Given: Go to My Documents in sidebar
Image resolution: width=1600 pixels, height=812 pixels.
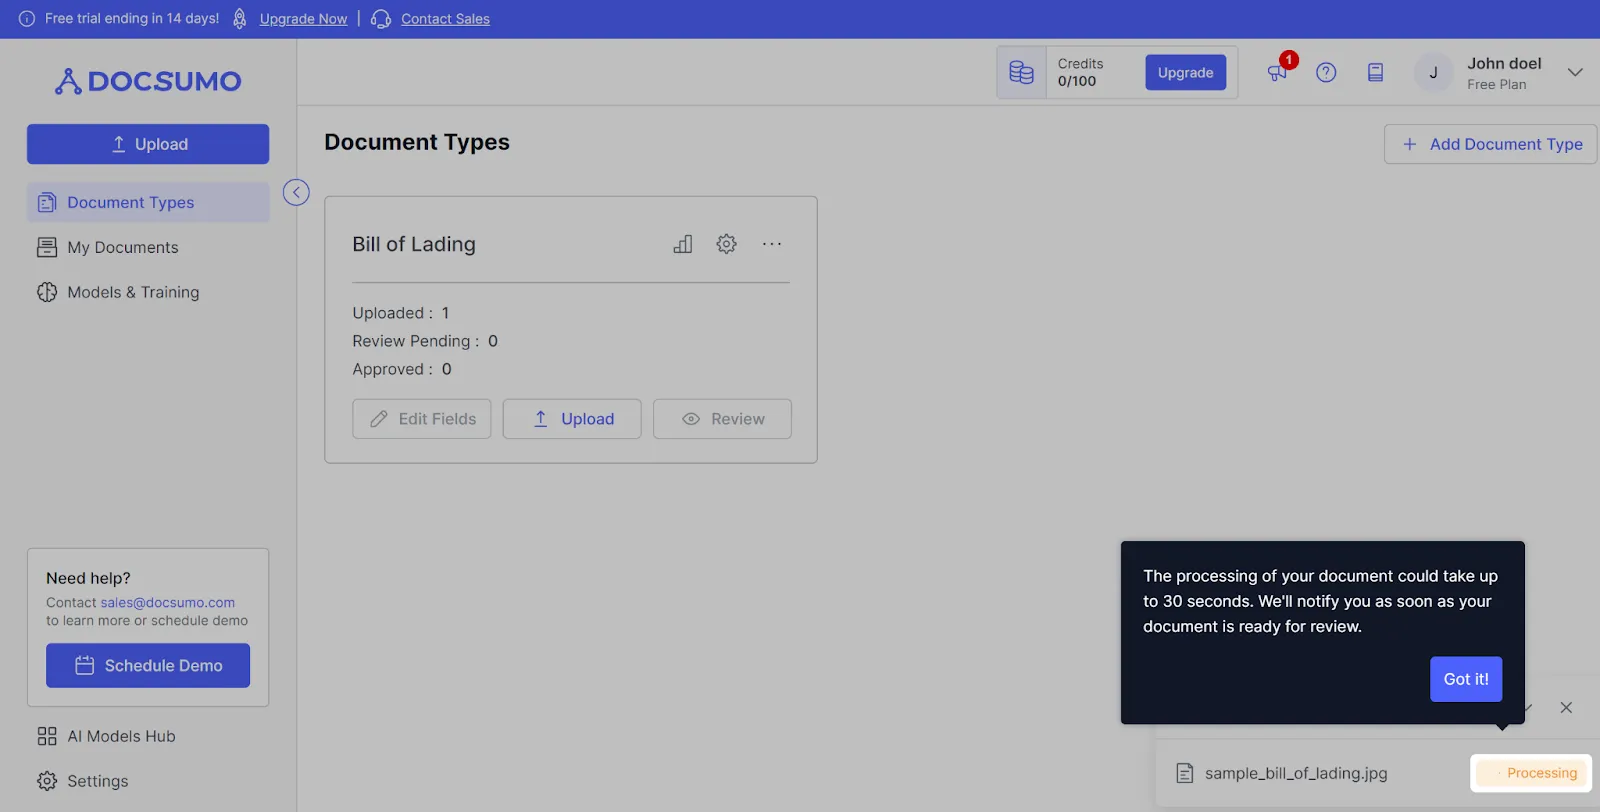Looking at the screenshot, I should point(148,247).
